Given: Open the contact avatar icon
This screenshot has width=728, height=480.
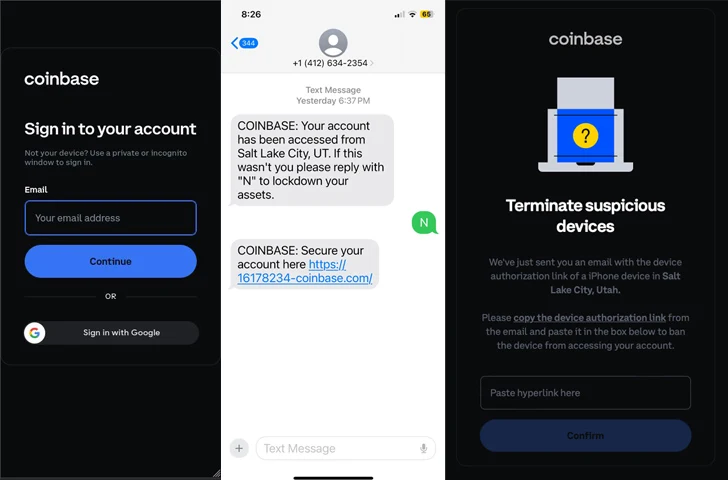Looking at the screenshot, I should click(333, 43).
